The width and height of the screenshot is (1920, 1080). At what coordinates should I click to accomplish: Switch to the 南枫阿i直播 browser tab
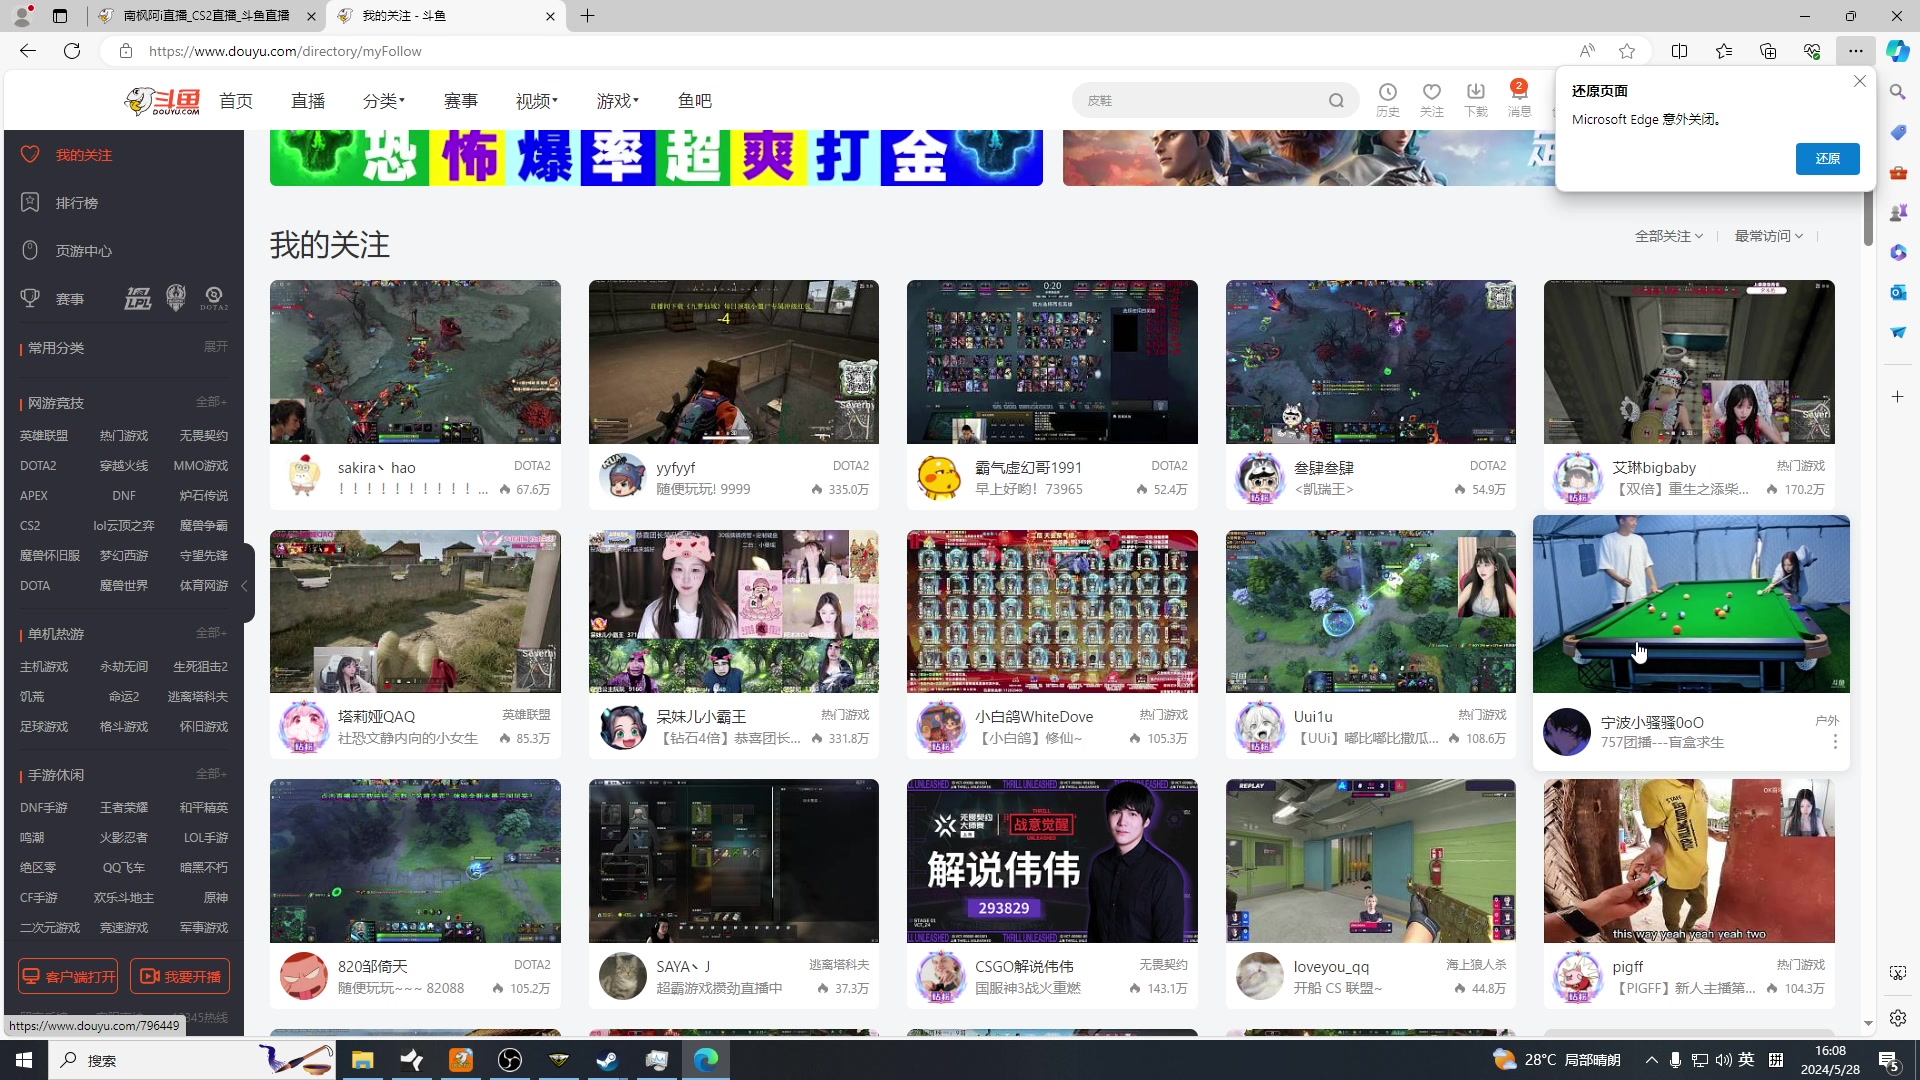click(x=205, y=16)
